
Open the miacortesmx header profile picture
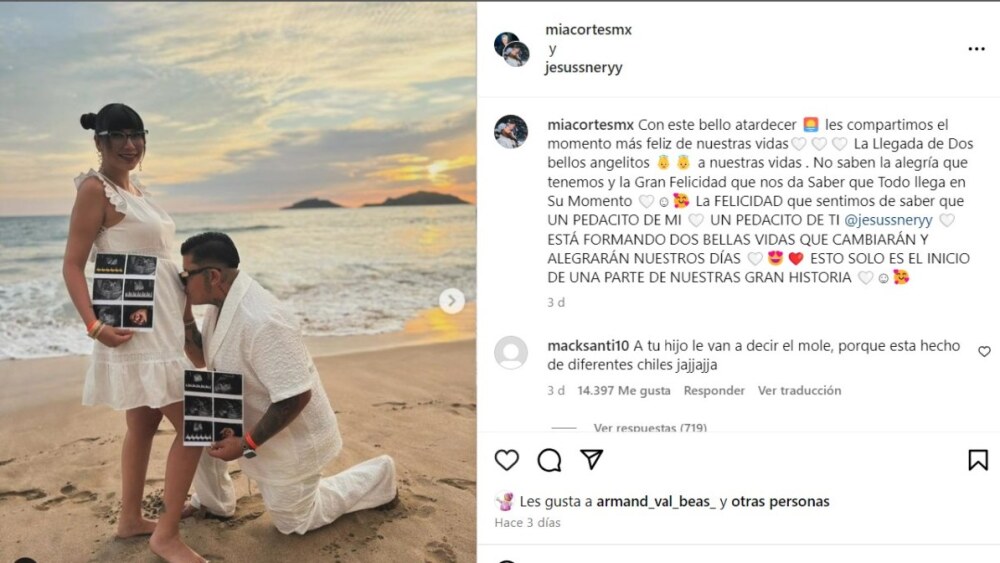click(511, 49)
